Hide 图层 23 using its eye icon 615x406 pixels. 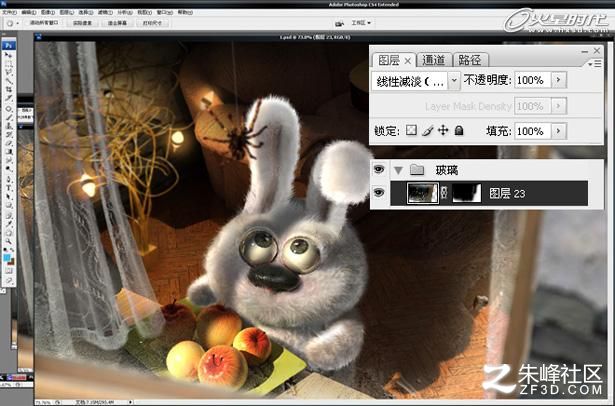coord(379,192)
